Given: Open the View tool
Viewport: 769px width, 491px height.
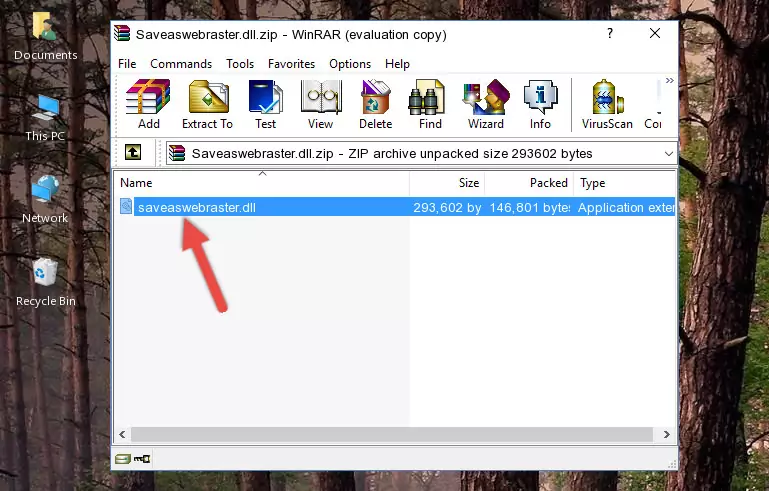Looking at the screenshot, I should pos(321,104).
